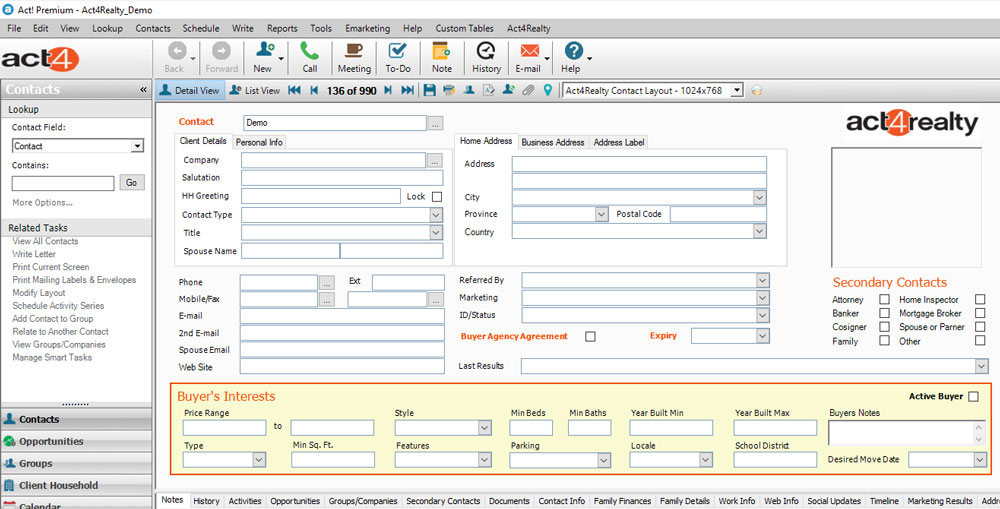
Task: Click the Company field ellipsis button
Action: pyautogui.click(x=435, y=160)
